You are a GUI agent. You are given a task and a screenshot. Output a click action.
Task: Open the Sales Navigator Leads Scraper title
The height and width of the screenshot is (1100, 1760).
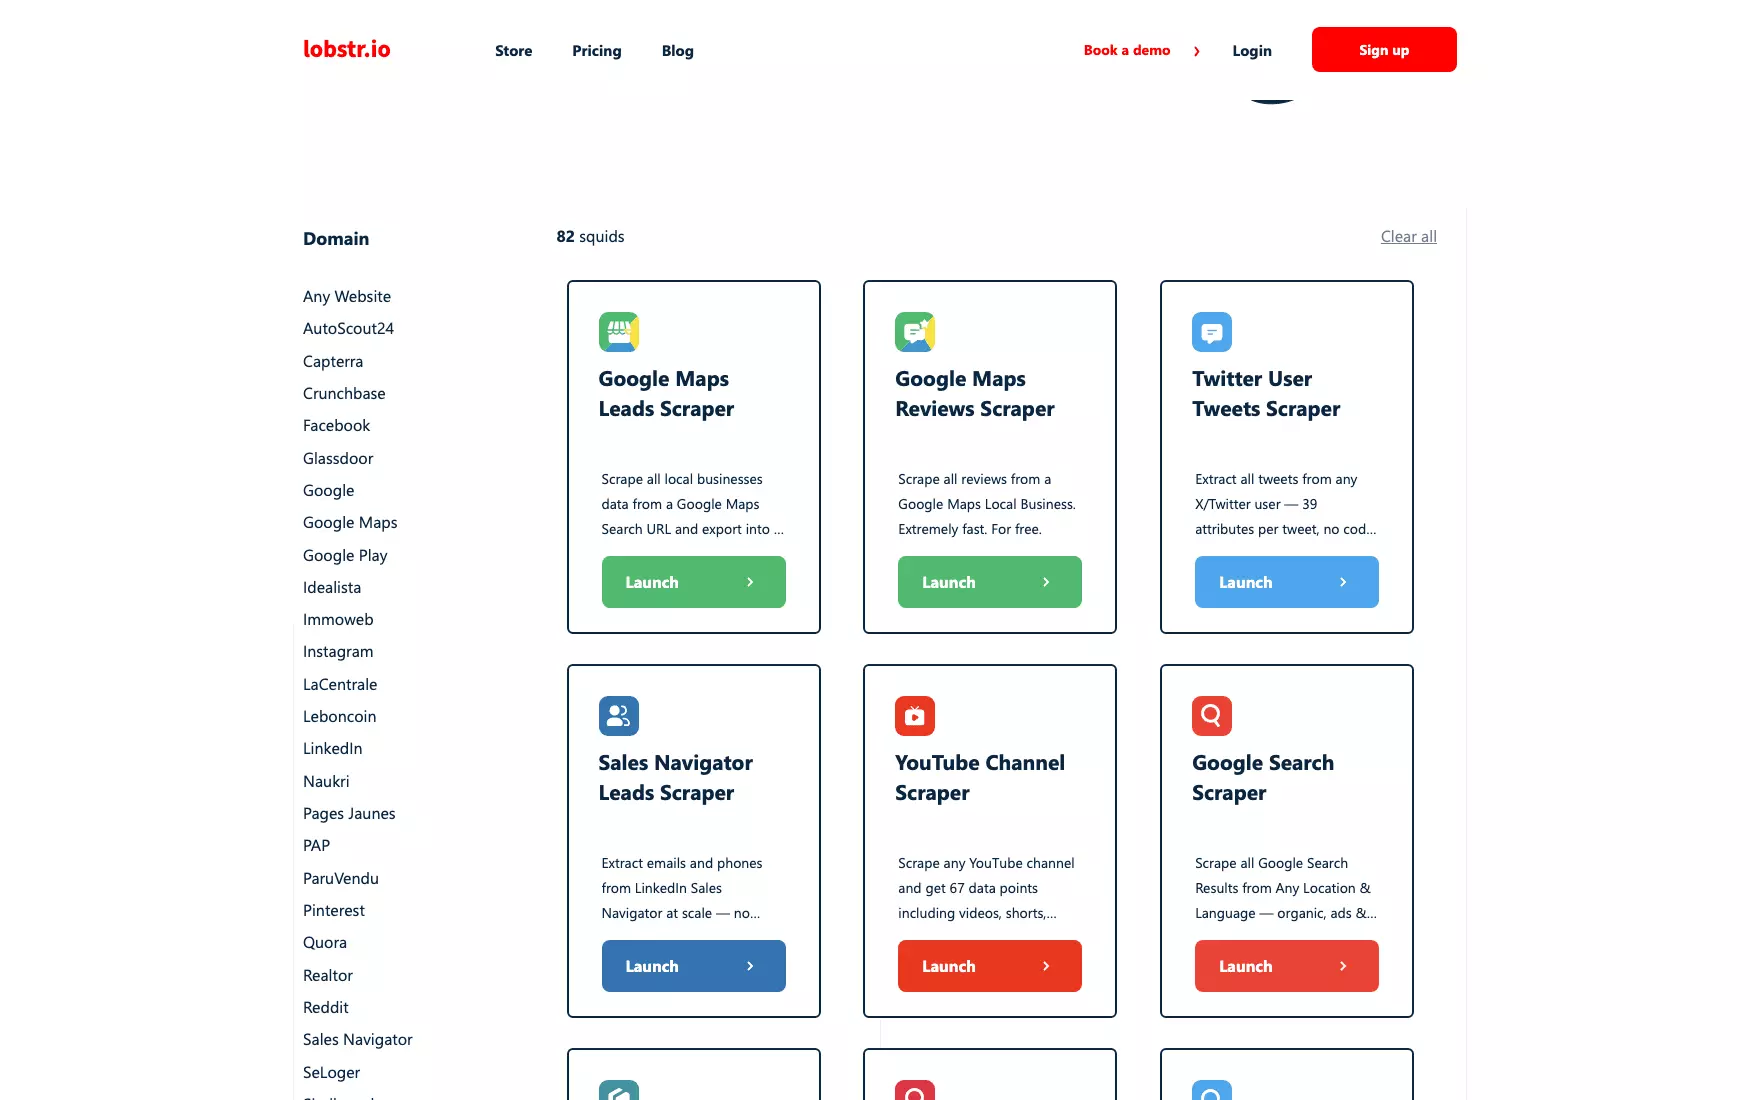tap(675, 778)
